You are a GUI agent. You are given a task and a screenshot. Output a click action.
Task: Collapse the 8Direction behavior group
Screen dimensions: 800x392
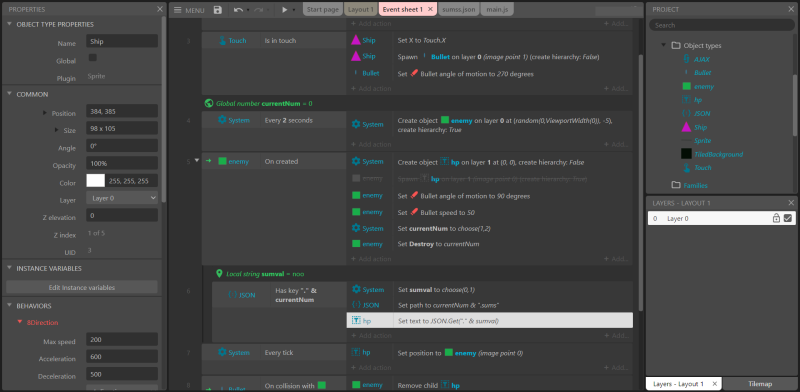pyautogui.click(x=20, y=322)
